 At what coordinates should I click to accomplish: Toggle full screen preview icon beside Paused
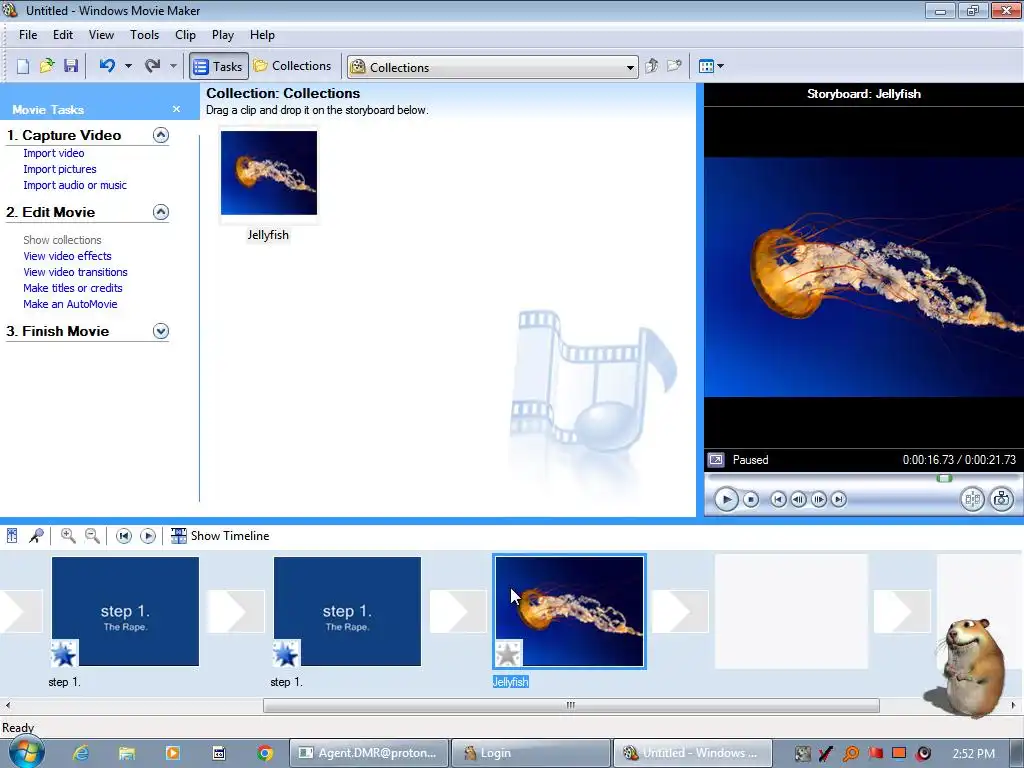(716, 460)
